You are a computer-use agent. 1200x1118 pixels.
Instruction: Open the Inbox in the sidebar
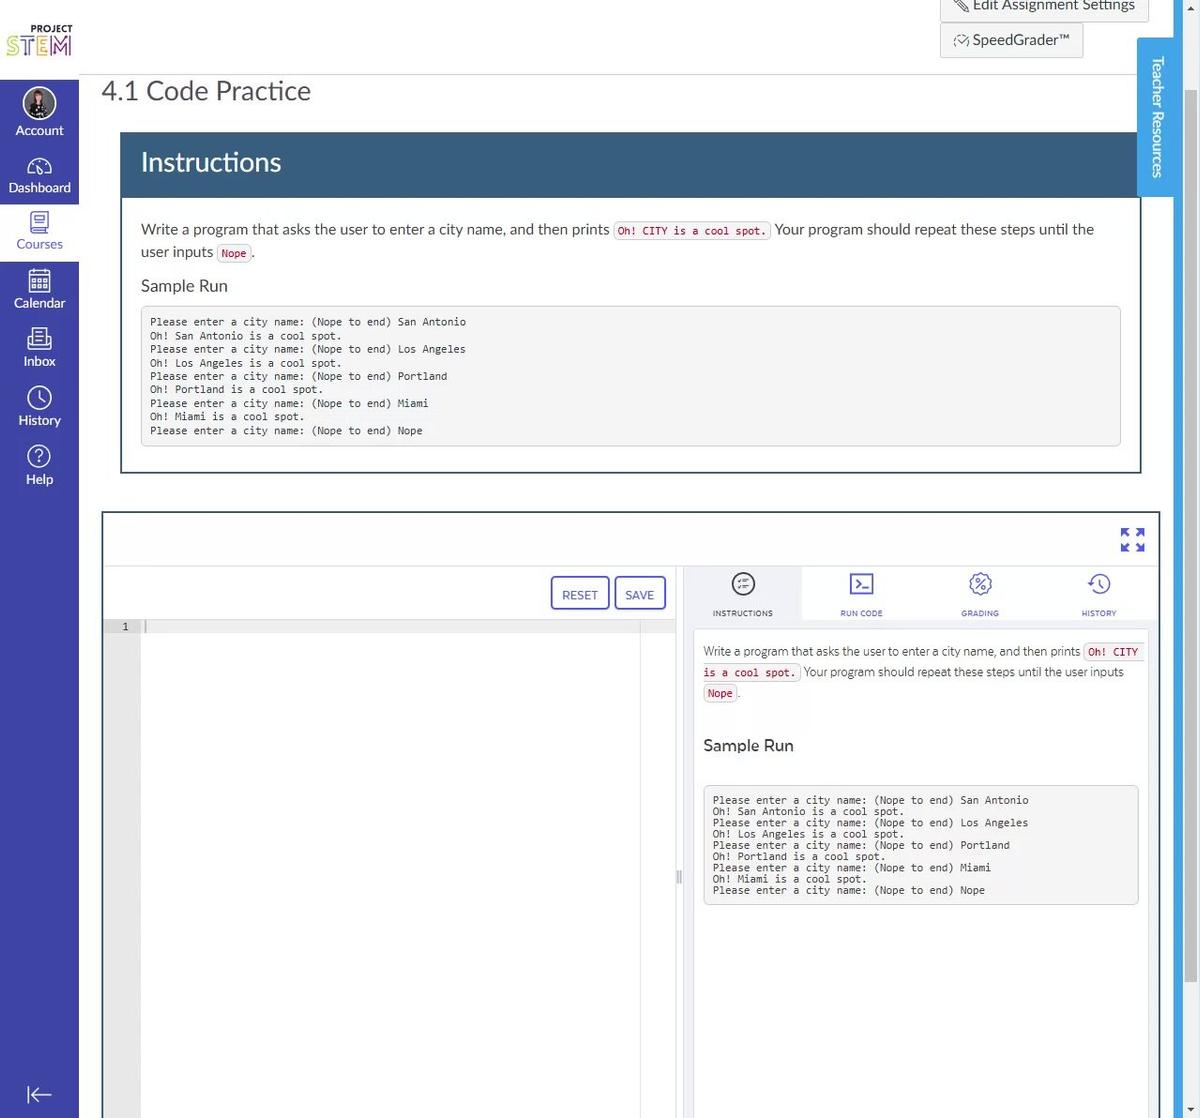39,349
